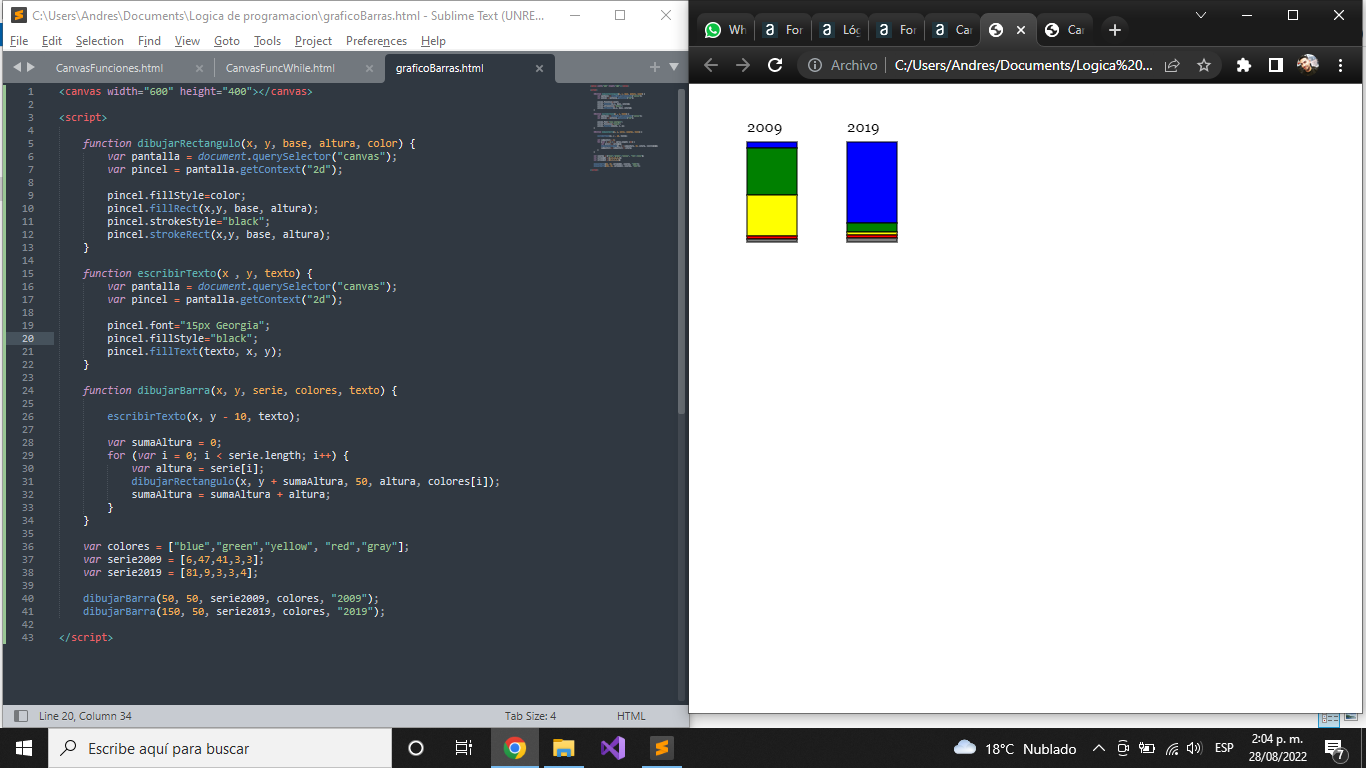Open weather widget 18°C Nublado
1366x768 pixels.
point(1015,748)
